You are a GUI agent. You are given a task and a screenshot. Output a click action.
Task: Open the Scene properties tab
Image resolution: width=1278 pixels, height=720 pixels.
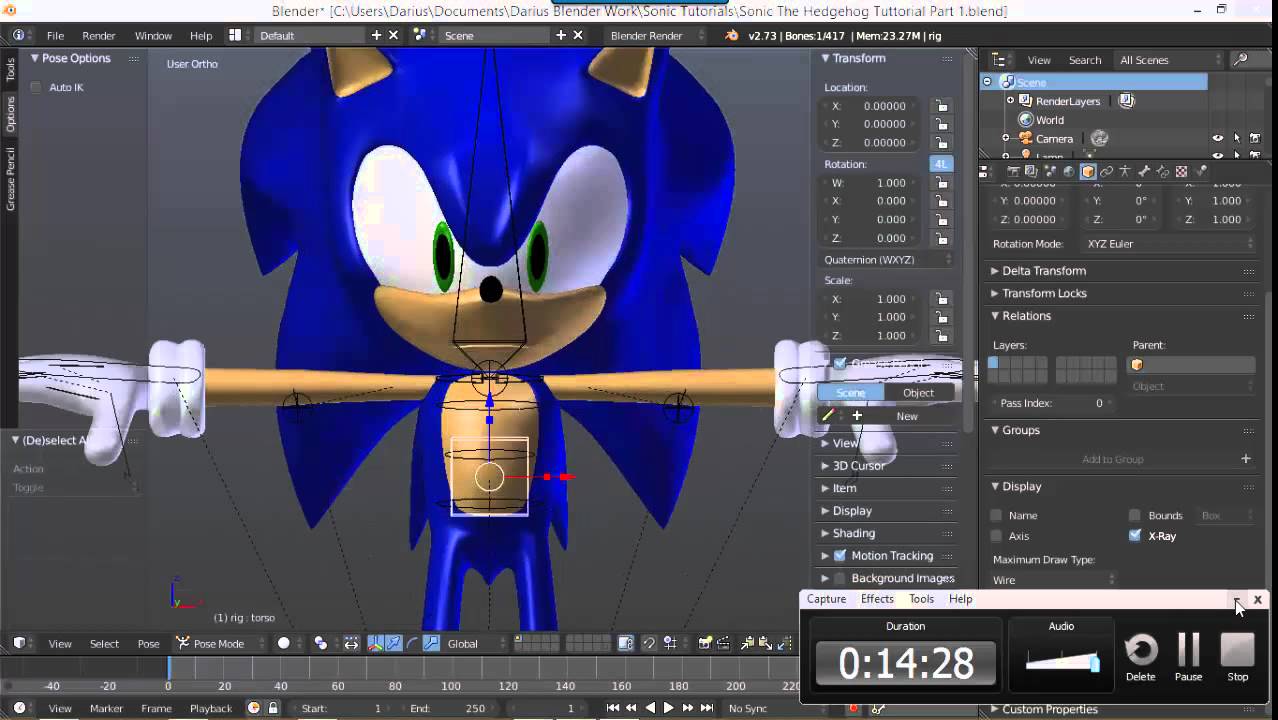point(1050,171)
